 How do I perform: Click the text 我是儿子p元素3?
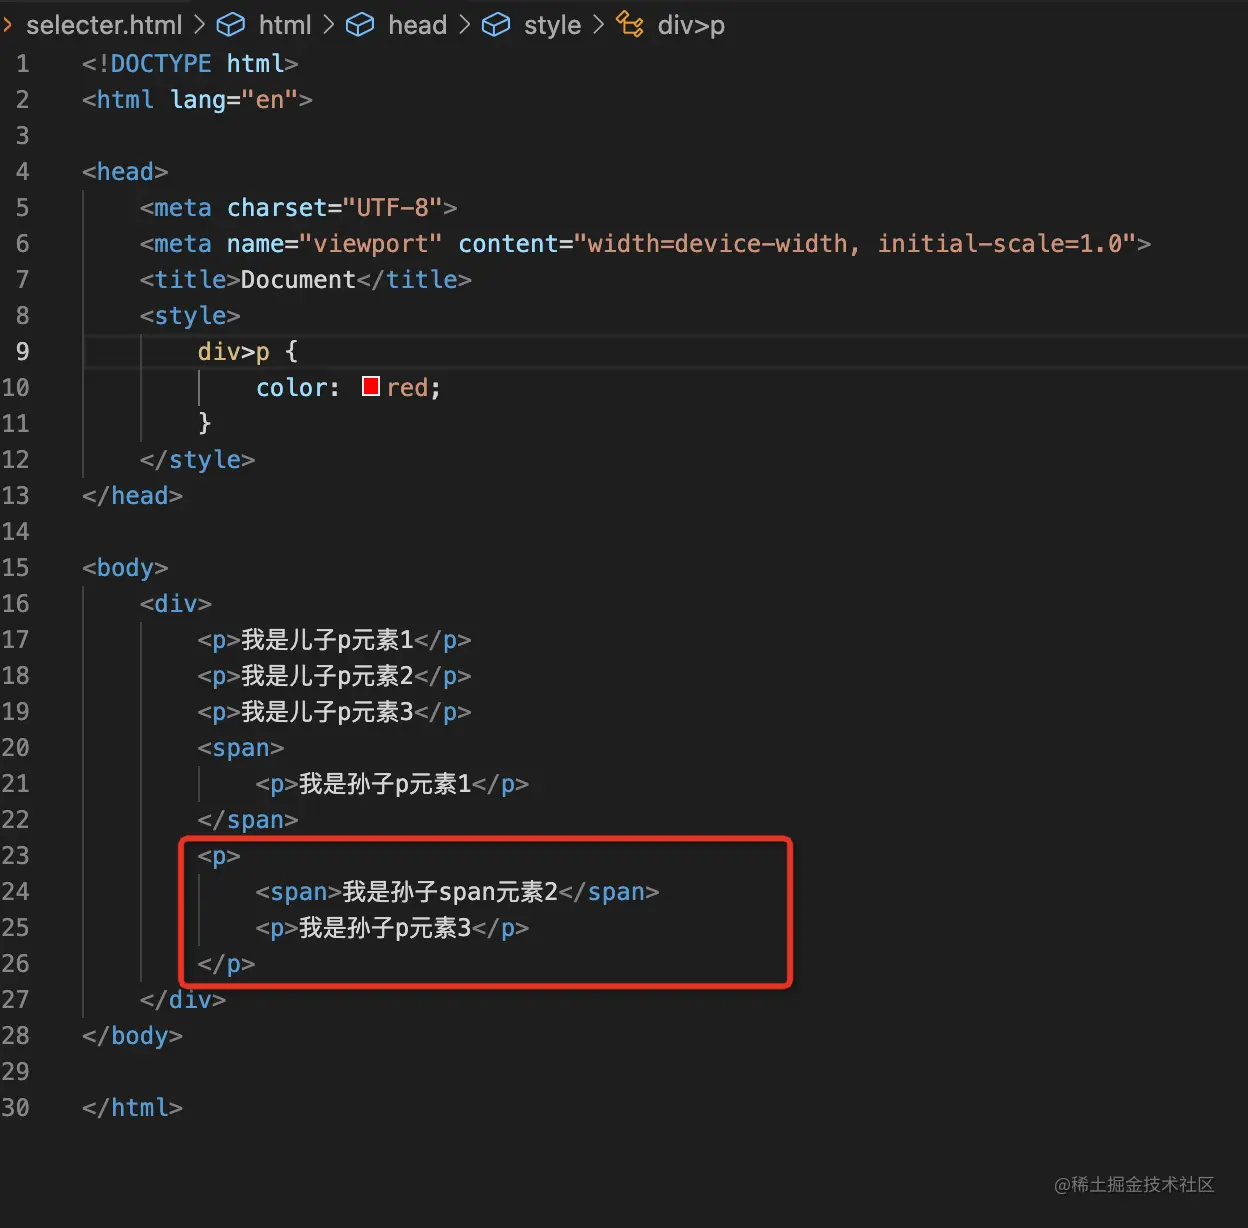pyautogui.click(x=327, y=712)
